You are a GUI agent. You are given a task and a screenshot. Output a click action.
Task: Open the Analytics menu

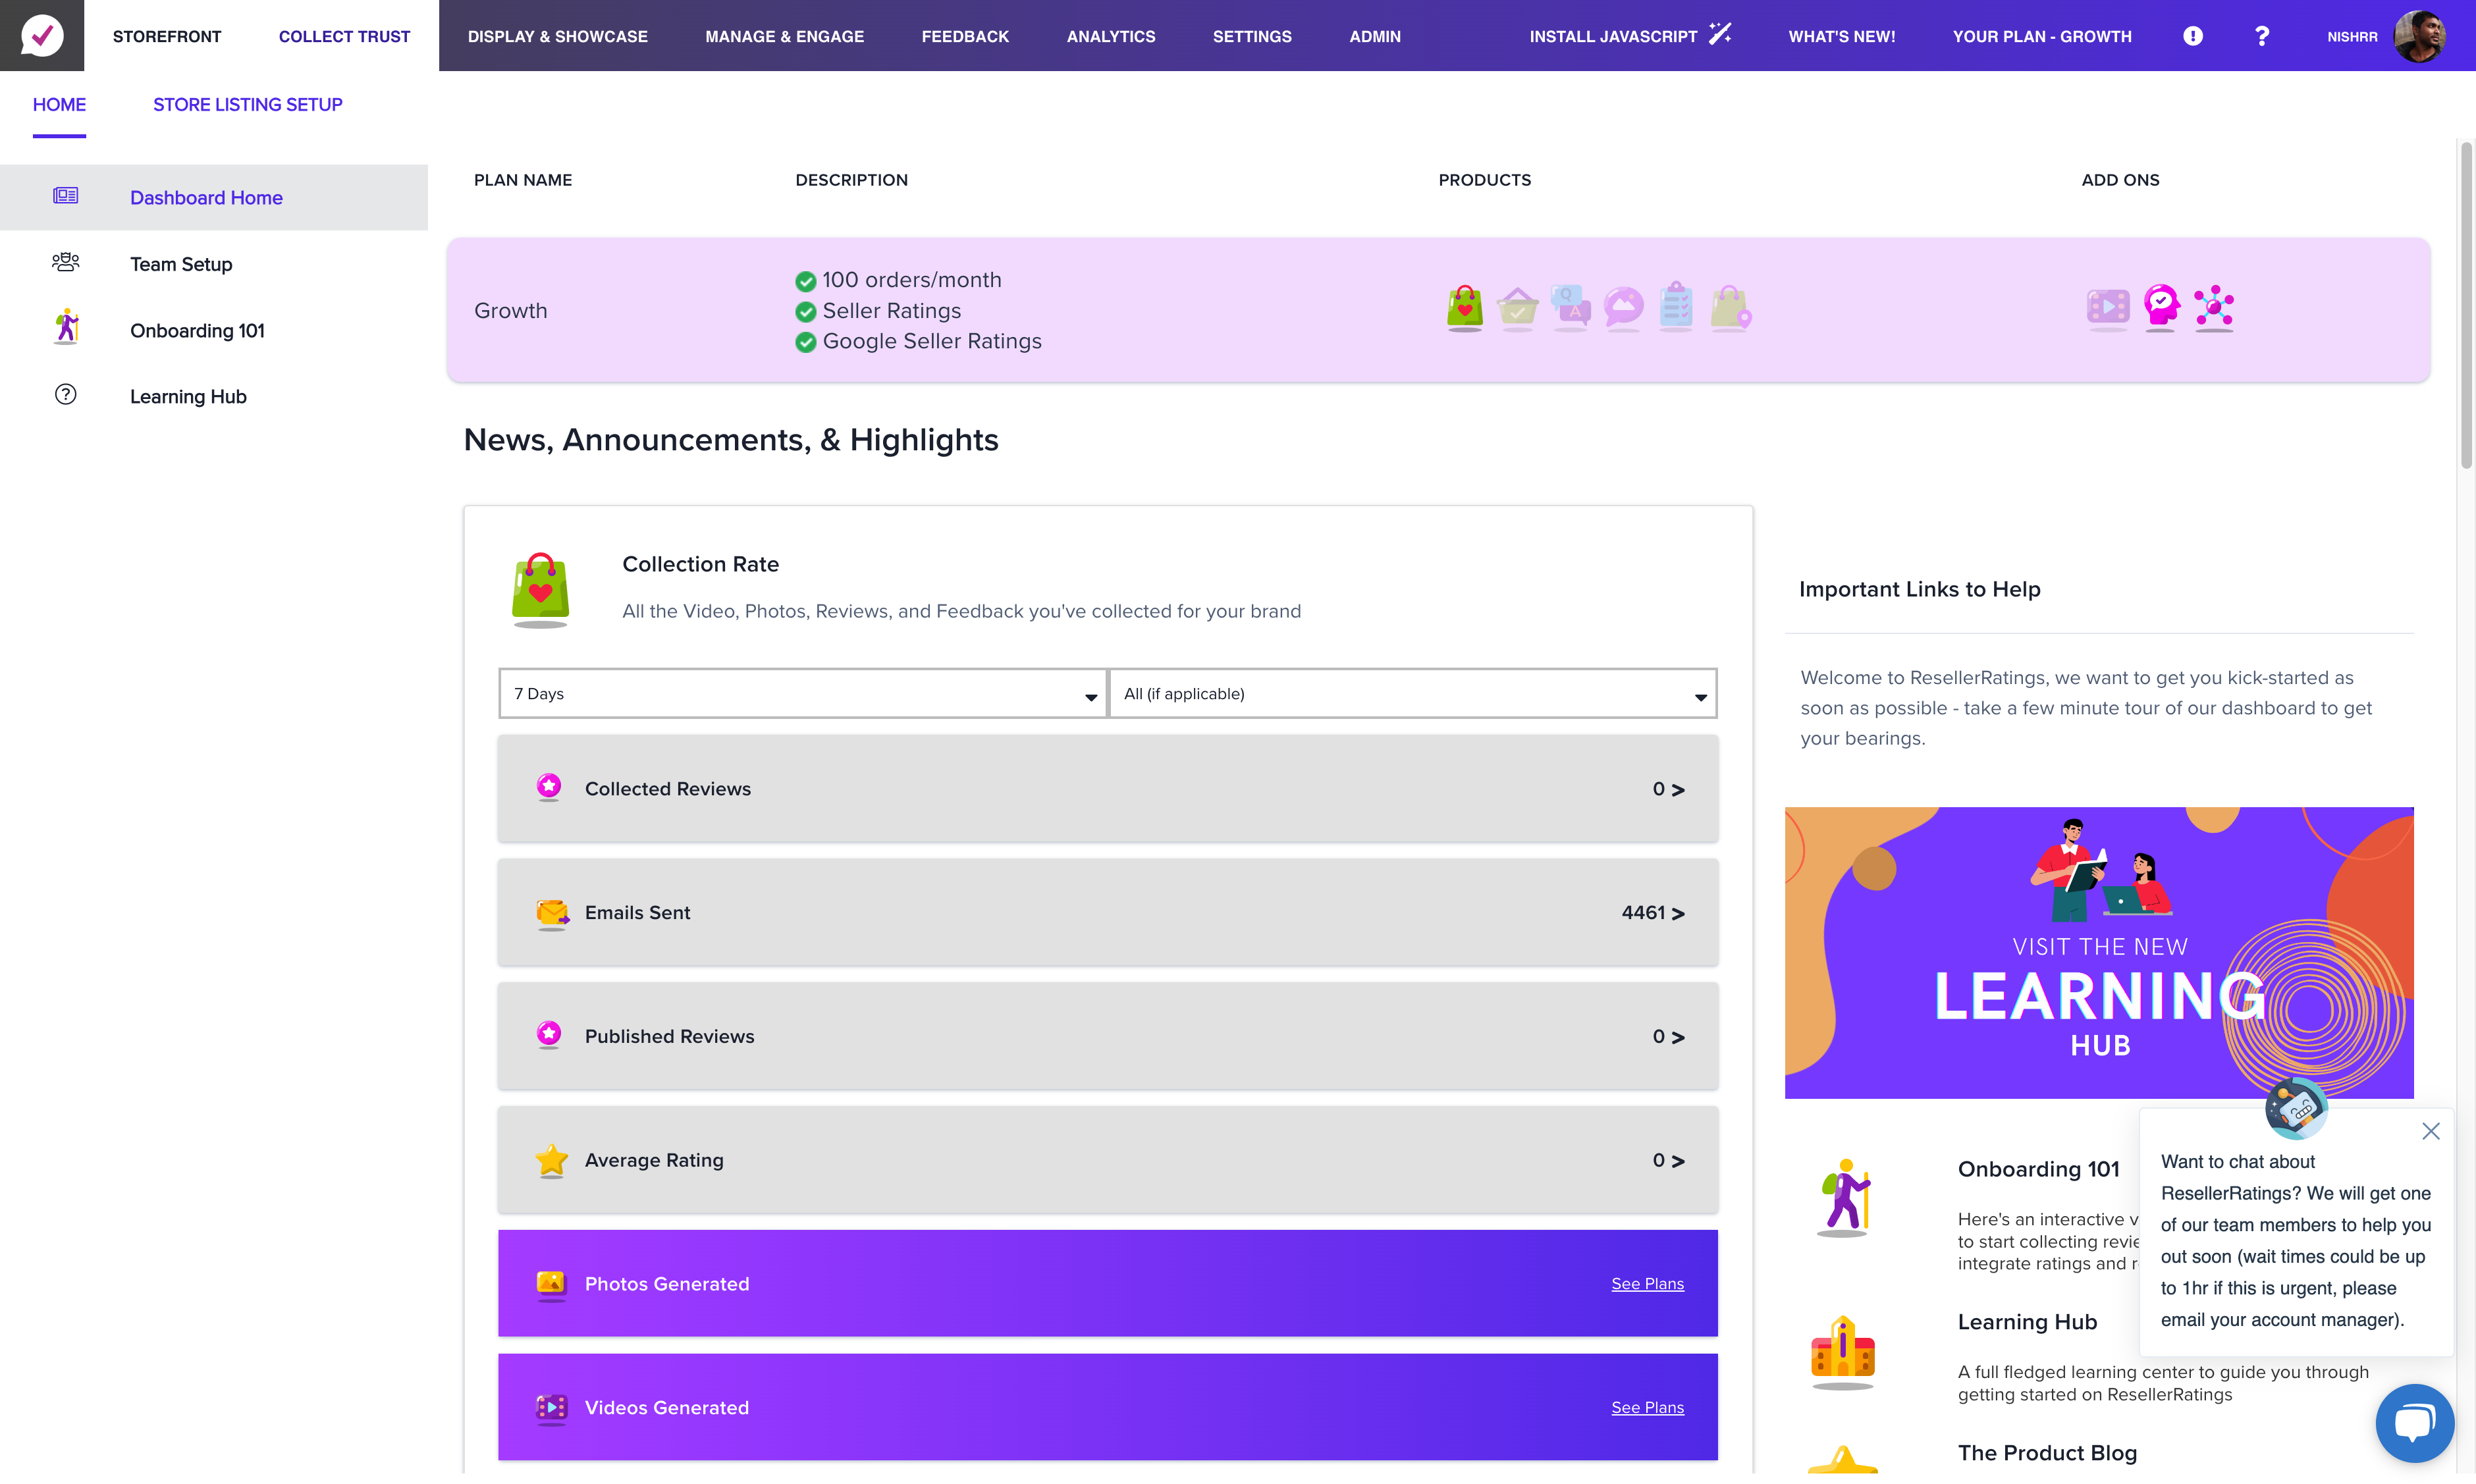click(1111, 36)
